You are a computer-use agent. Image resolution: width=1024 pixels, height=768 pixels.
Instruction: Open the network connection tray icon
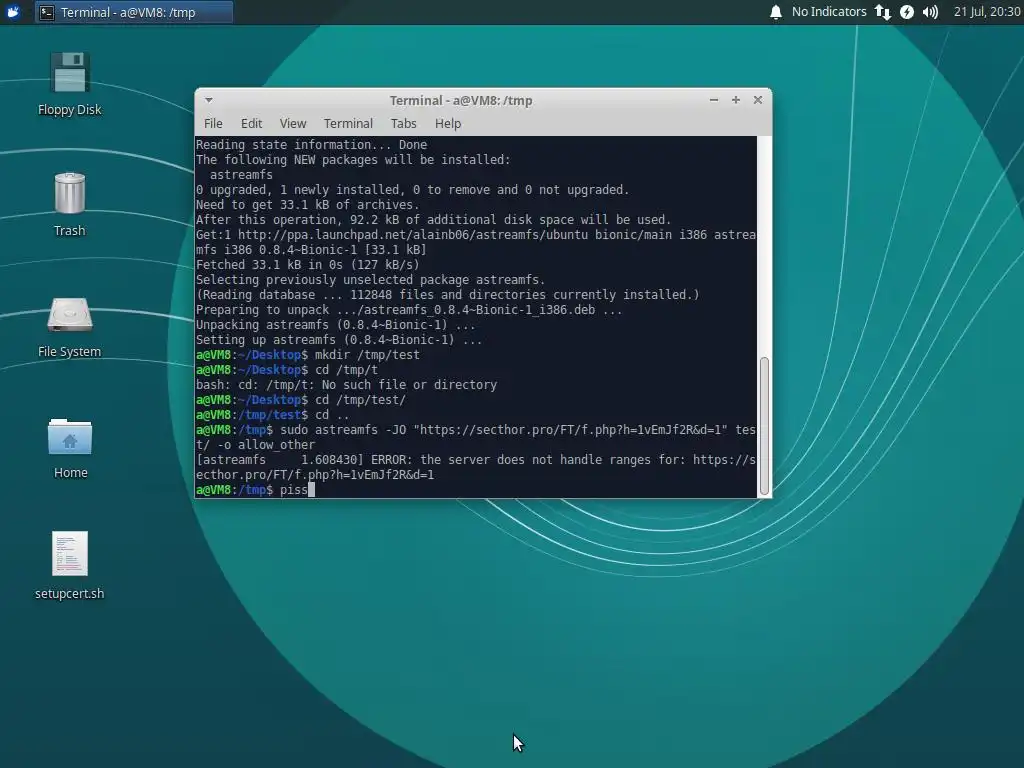click(x=883, y=12)
